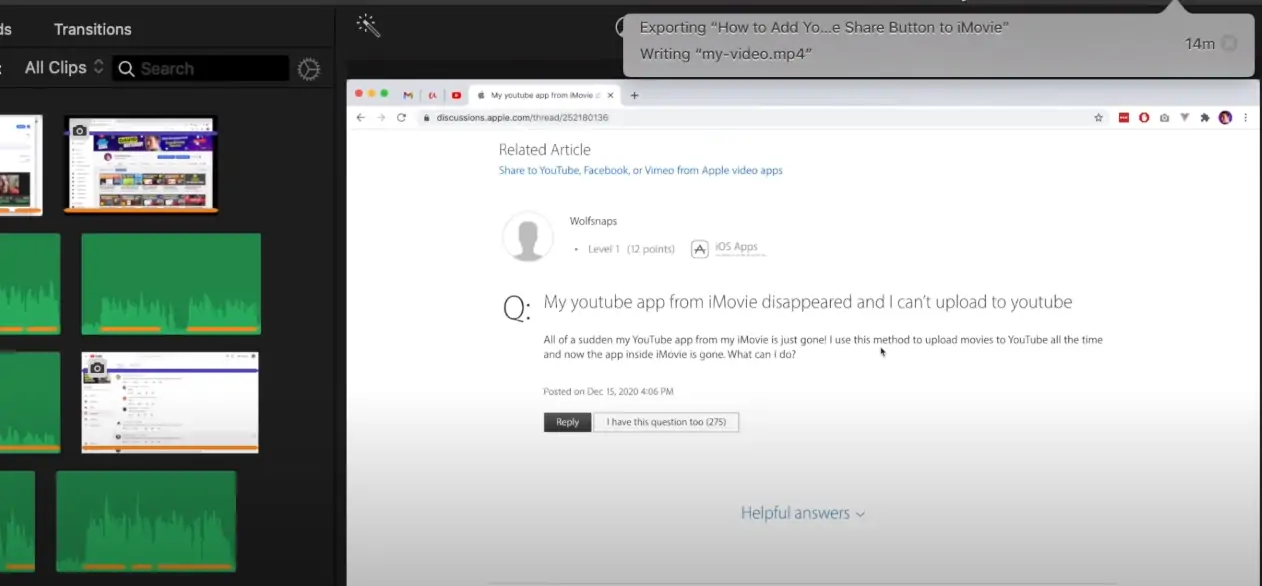Switch to the Transitions tab
This screenshot has width=1262, height=586.
pos(92,29)
